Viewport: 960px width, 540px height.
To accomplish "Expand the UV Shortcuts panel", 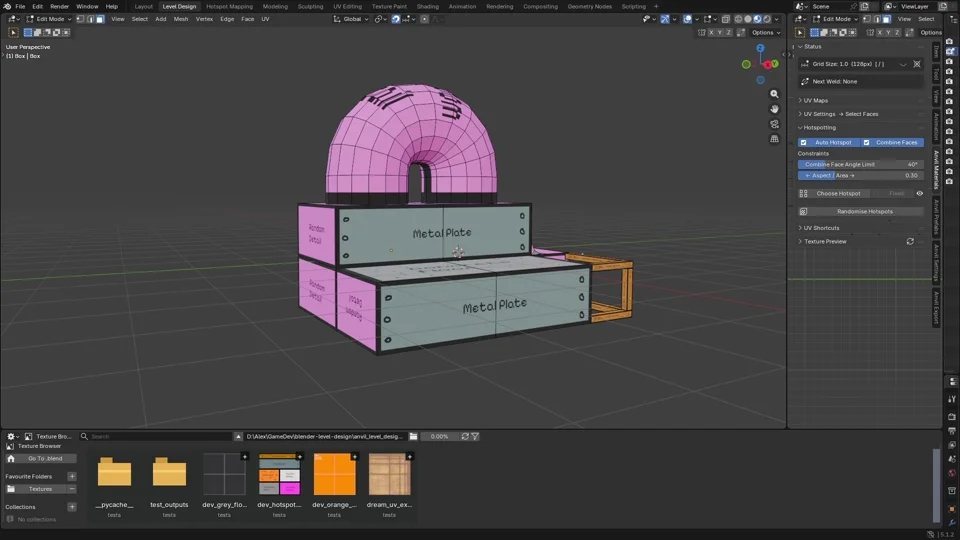I will coord(820,228).
